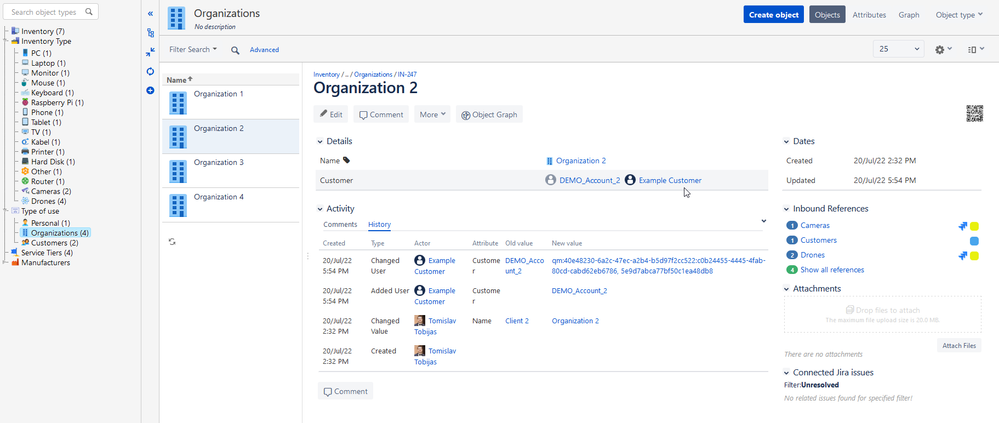Click the Attach Files button
The width and height of the screenshot is (999, 423).
tap(959, 345)
